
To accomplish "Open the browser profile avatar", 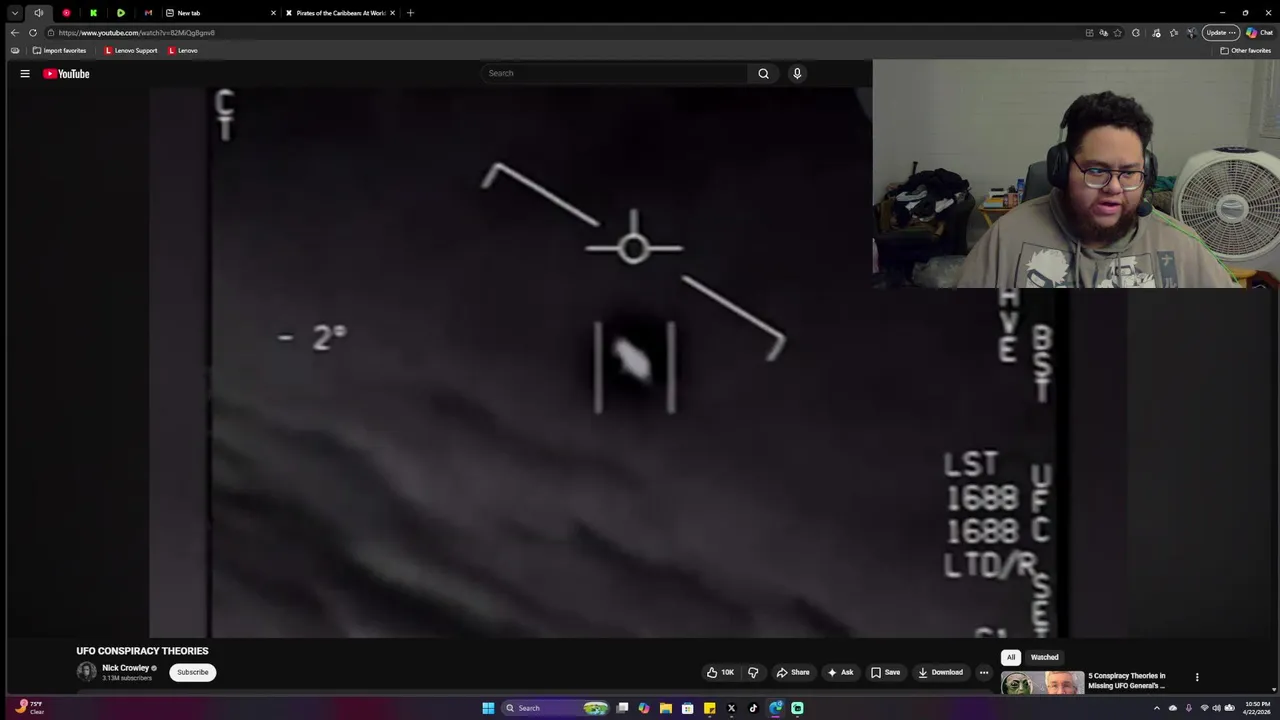I will pyautogui.click(x=1192, y=32).
